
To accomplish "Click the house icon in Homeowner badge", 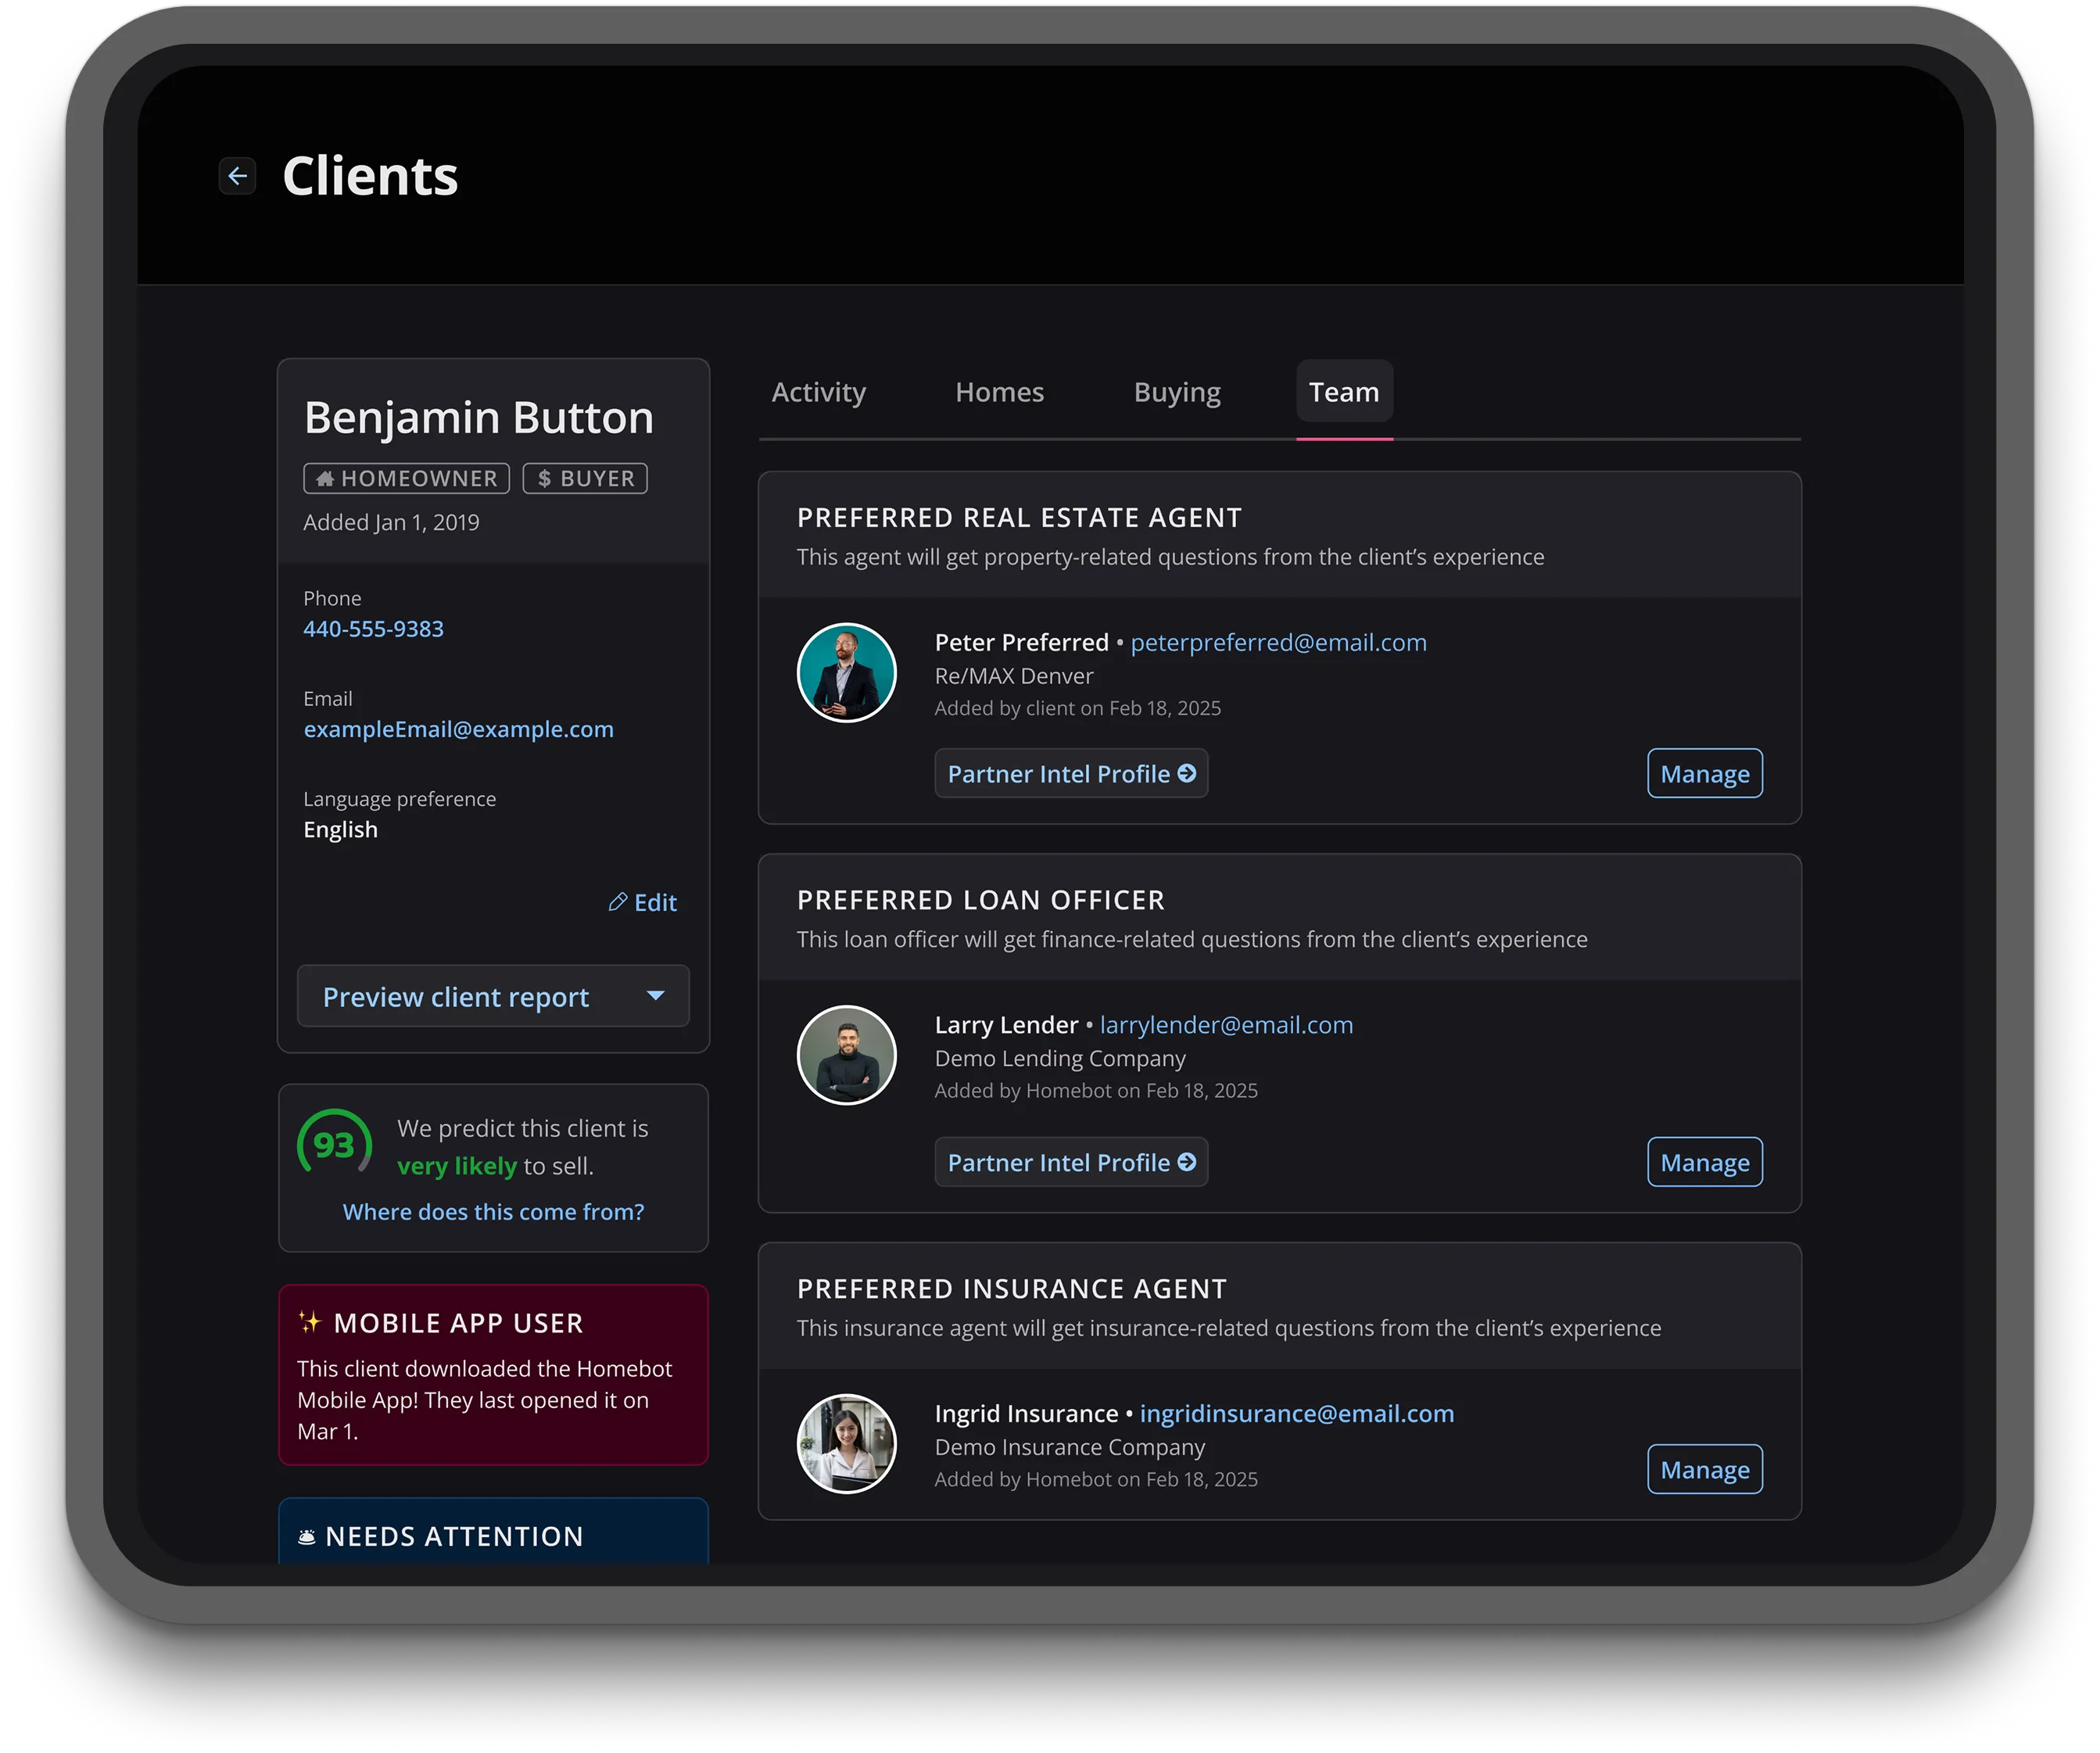I will click(x=324, y=479).
